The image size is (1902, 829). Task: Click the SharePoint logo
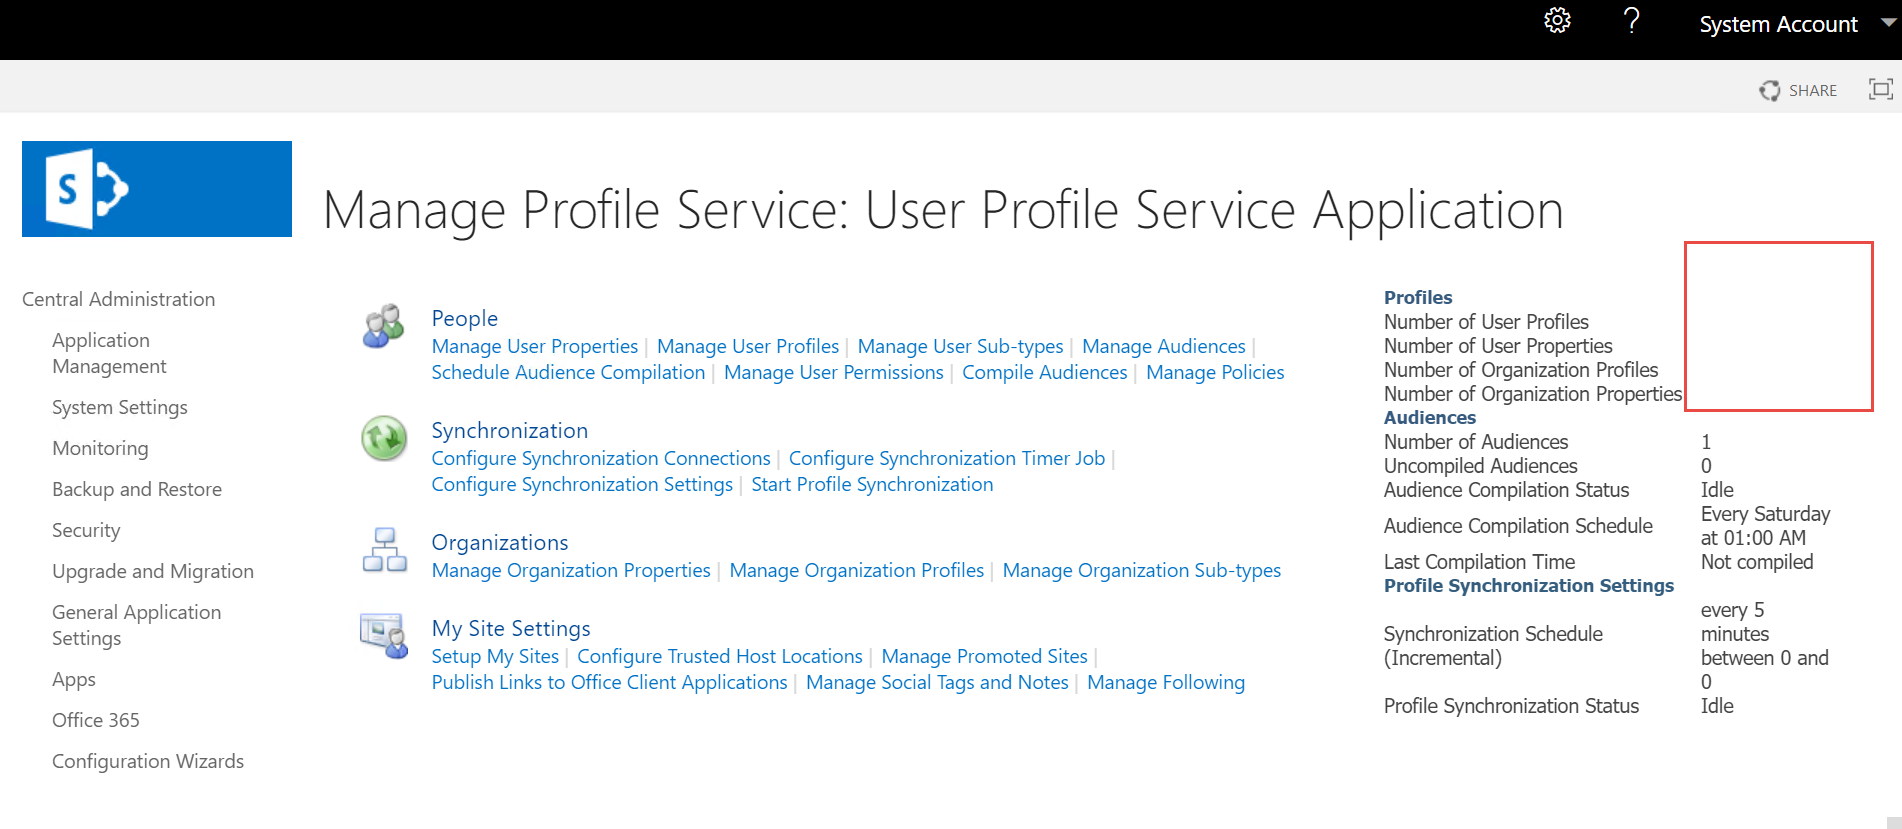[156, 189]
